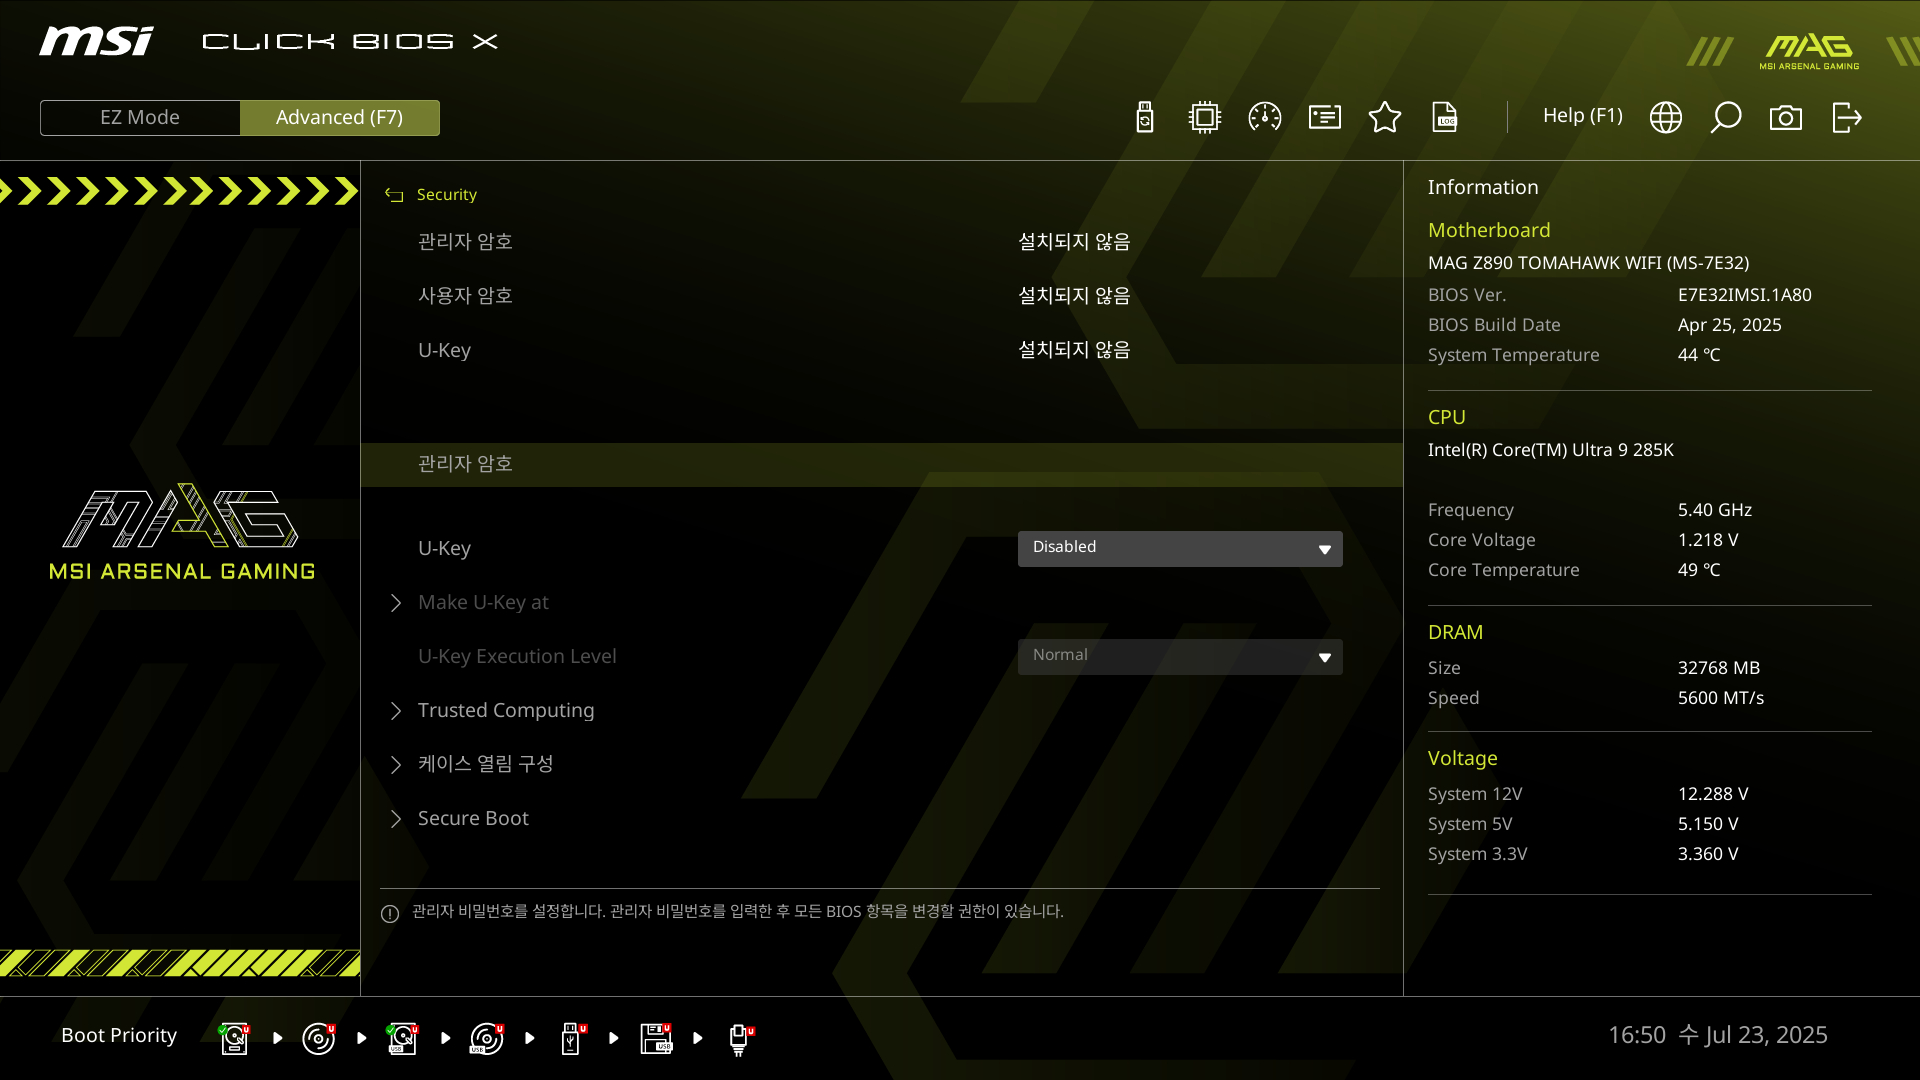Select the highlighted 관리자 암호 entry
Image resolution: width=1920 pixels, height=1080 pixels.
click(465, 464)
